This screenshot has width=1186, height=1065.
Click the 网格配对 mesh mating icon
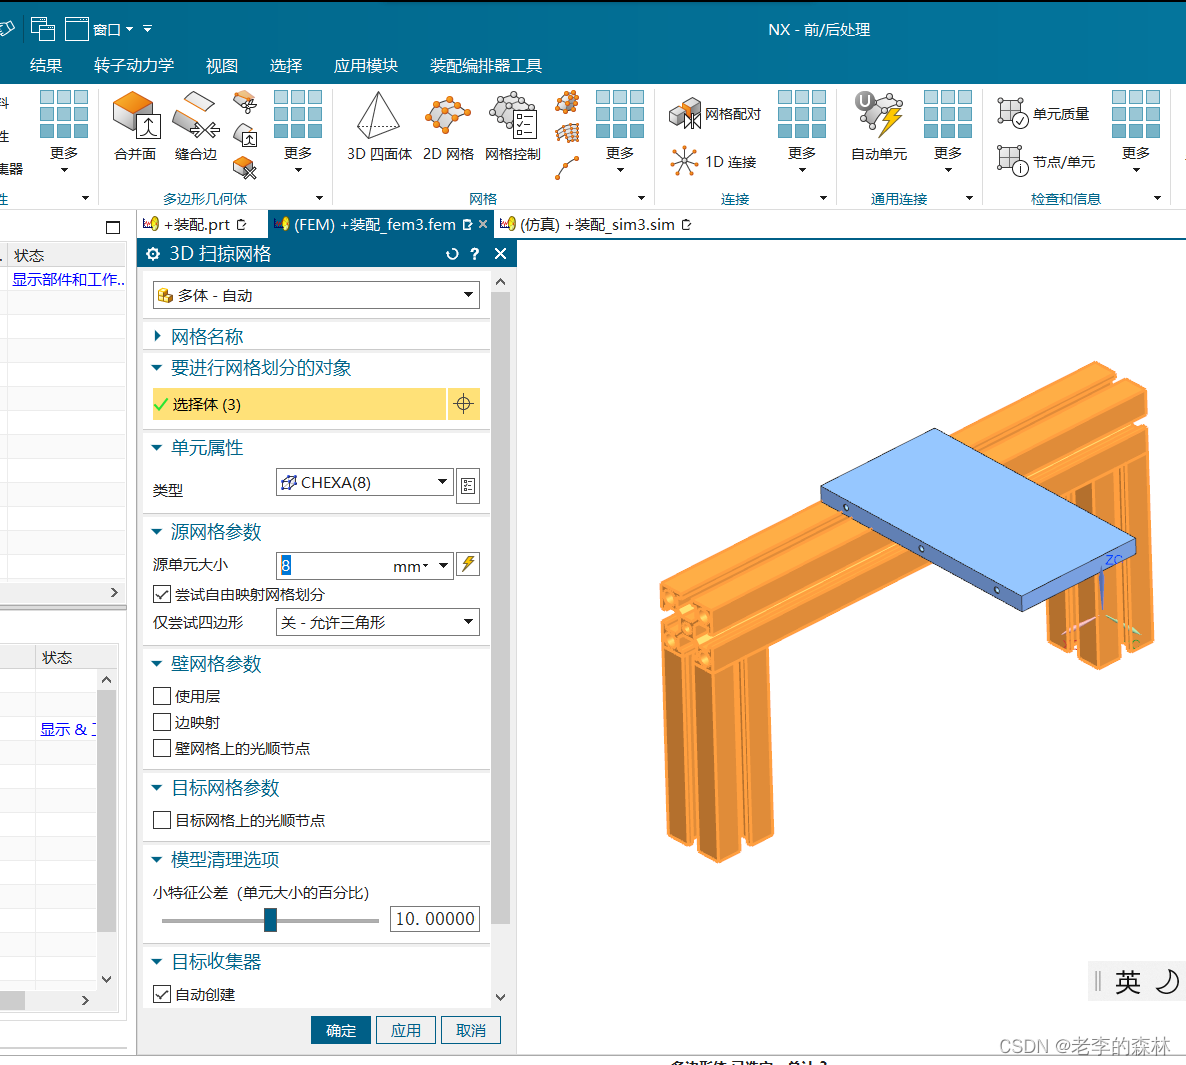tap(685, 113)
